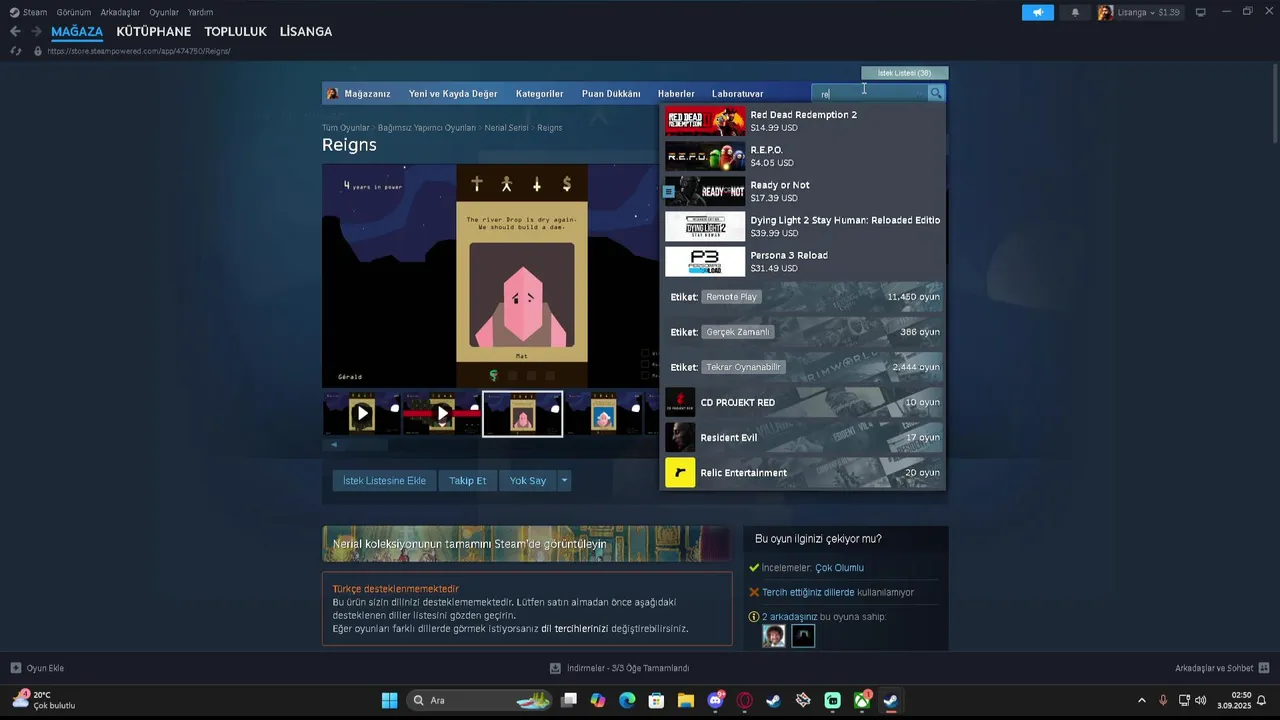Click the store search magnifier button
Viewport: 1280px width, 720px height.
936,93
